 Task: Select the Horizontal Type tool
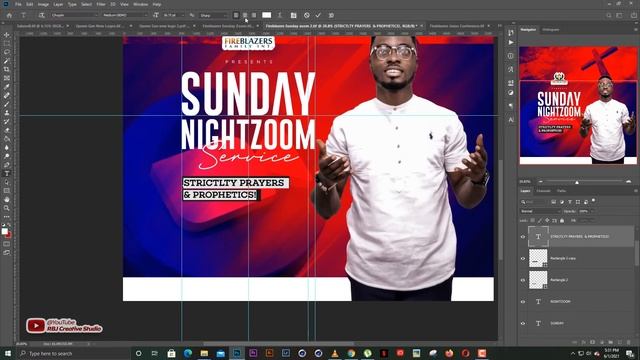[7, 173]
